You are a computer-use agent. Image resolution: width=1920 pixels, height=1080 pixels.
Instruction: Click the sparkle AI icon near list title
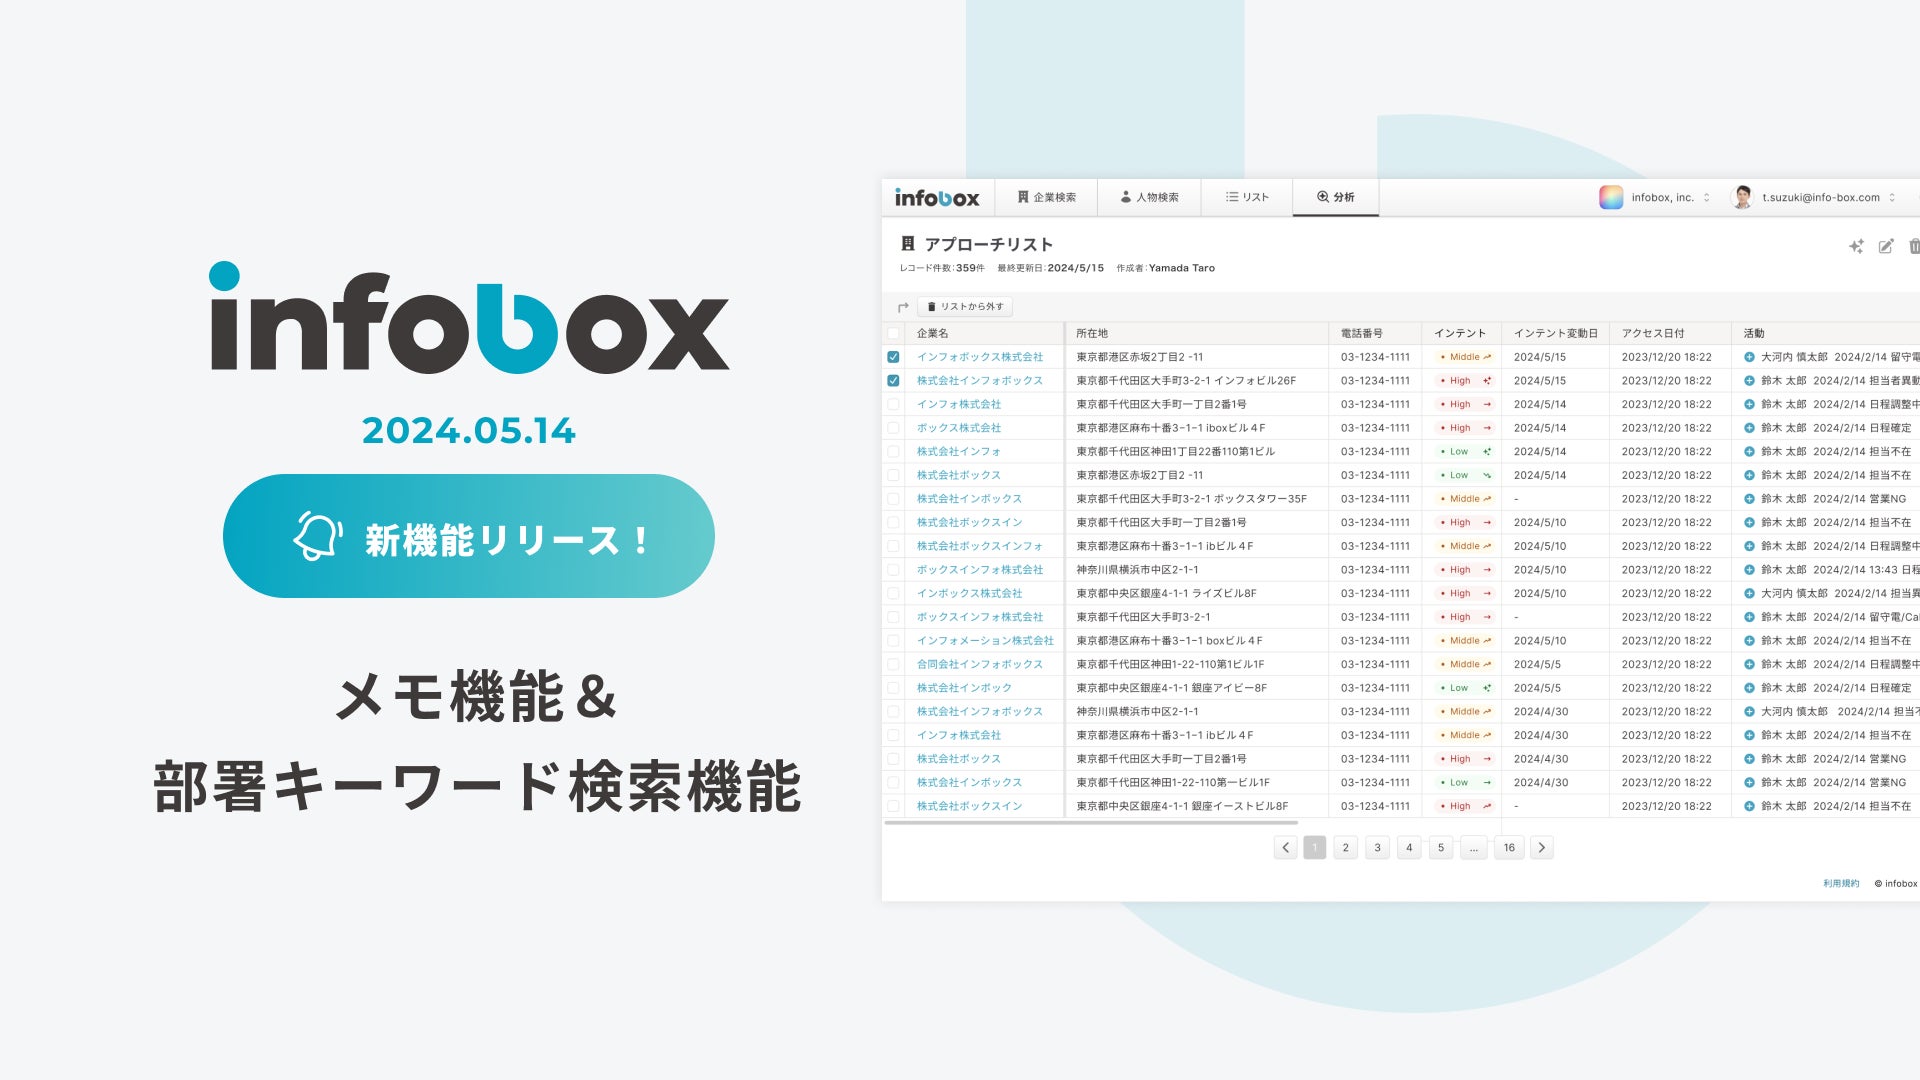pyautogui.click(x=1856, y=246)
